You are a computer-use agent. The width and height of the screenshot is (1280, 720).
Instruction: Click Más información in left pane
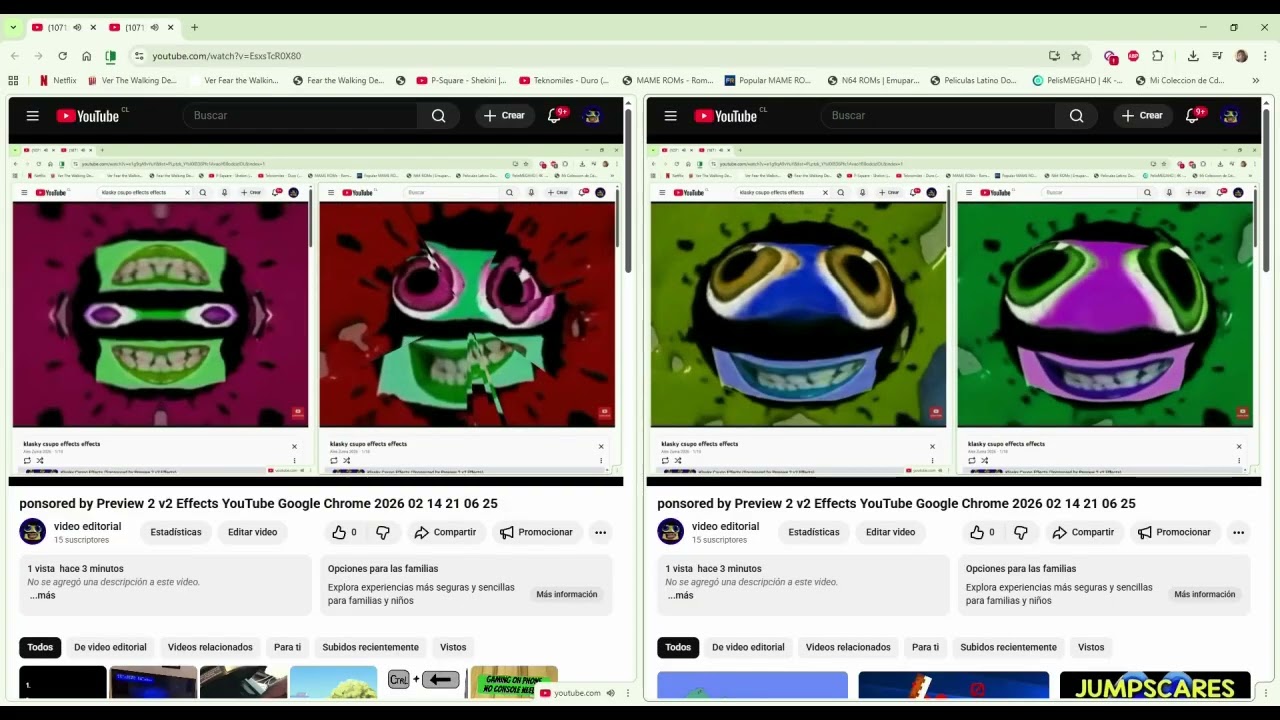pyautogui.click(x=567, y=594)
